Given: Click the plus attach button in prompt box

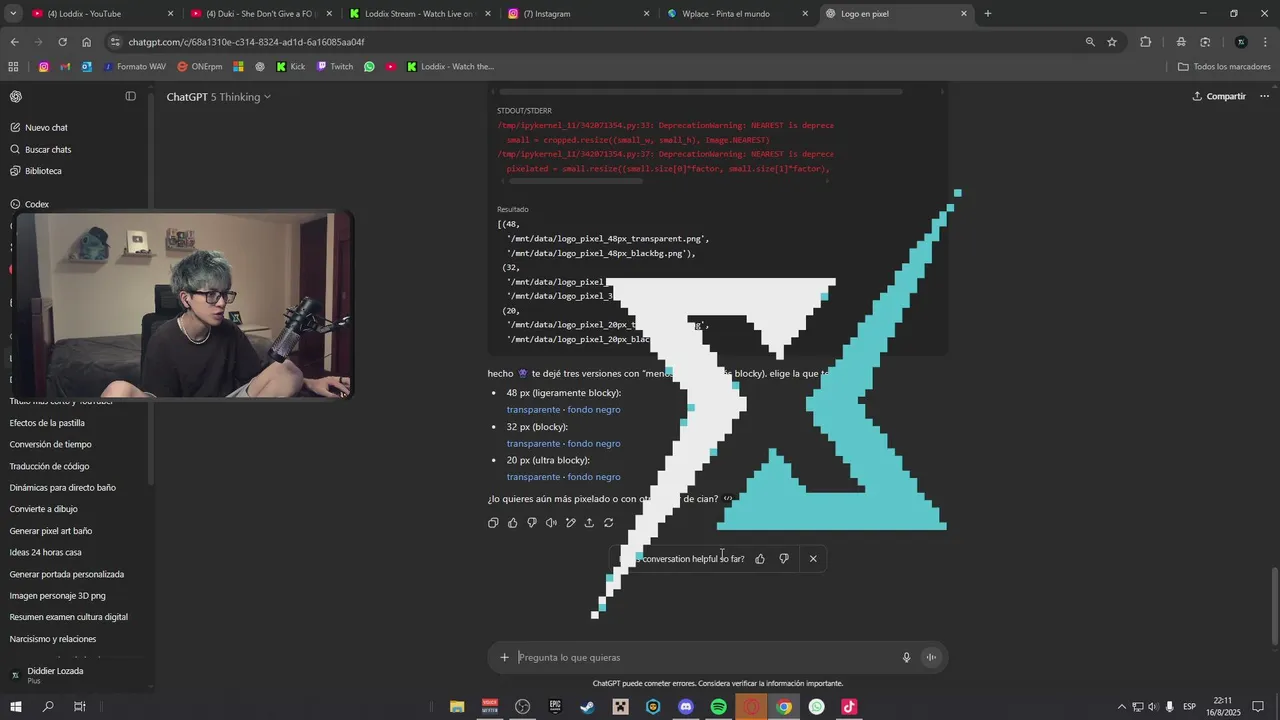Looking at the screenshot, I should click(x=505, y=657).
